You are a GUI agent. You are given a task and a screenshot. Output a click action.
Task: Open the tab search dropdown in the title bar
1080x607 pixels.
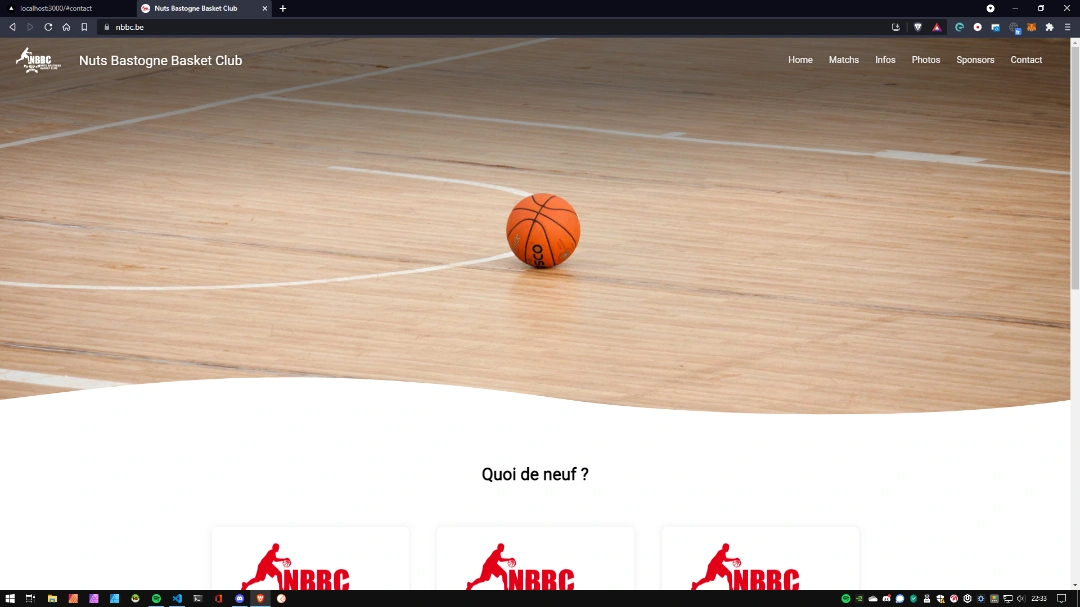[x=990, y=8]
